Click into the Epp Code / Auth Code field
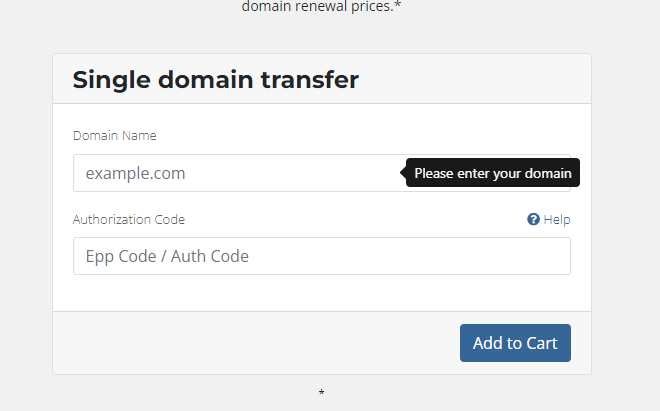The width and height of the screenshot is (660, 411). 322,256
